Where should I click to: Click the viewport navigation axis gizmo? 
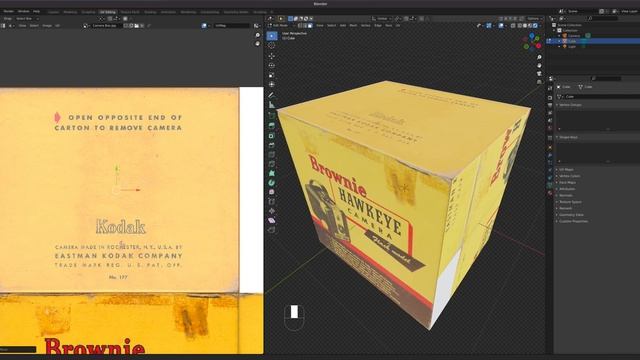click(x=532, y=42)
